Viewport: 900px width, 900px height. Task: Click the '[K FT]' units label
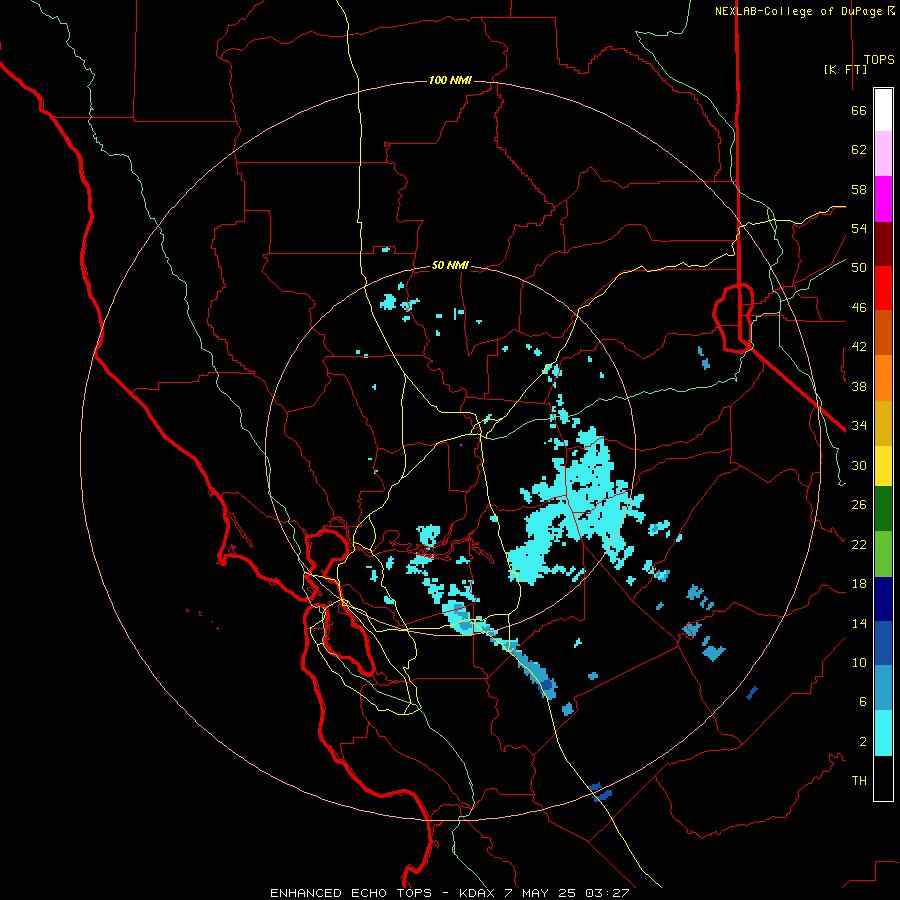(845, 70)
